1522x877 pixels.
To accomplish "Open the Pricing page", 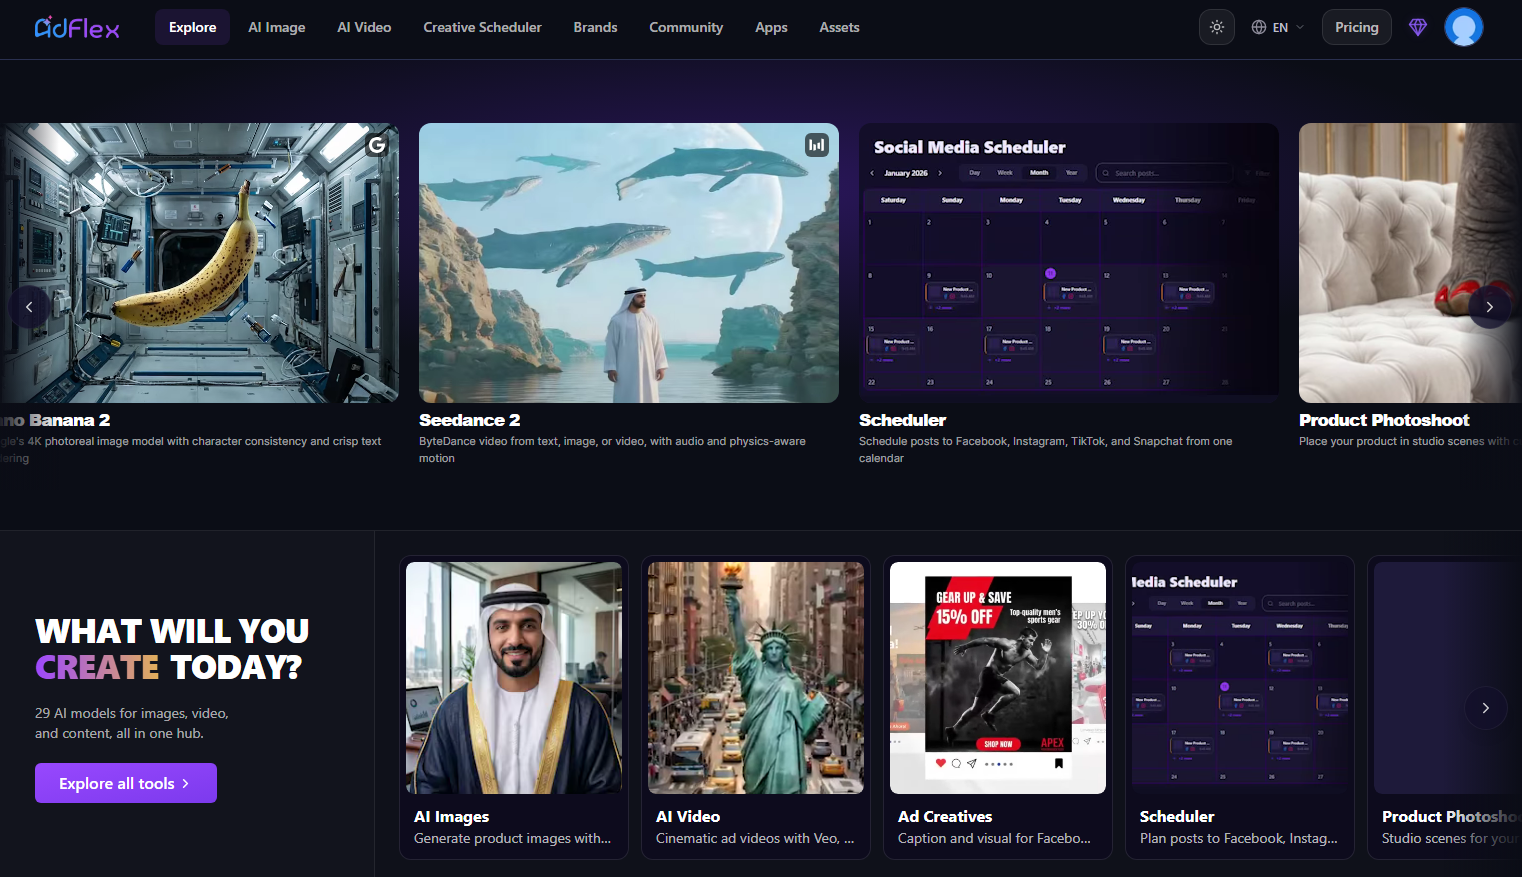I will (1356, 27).
